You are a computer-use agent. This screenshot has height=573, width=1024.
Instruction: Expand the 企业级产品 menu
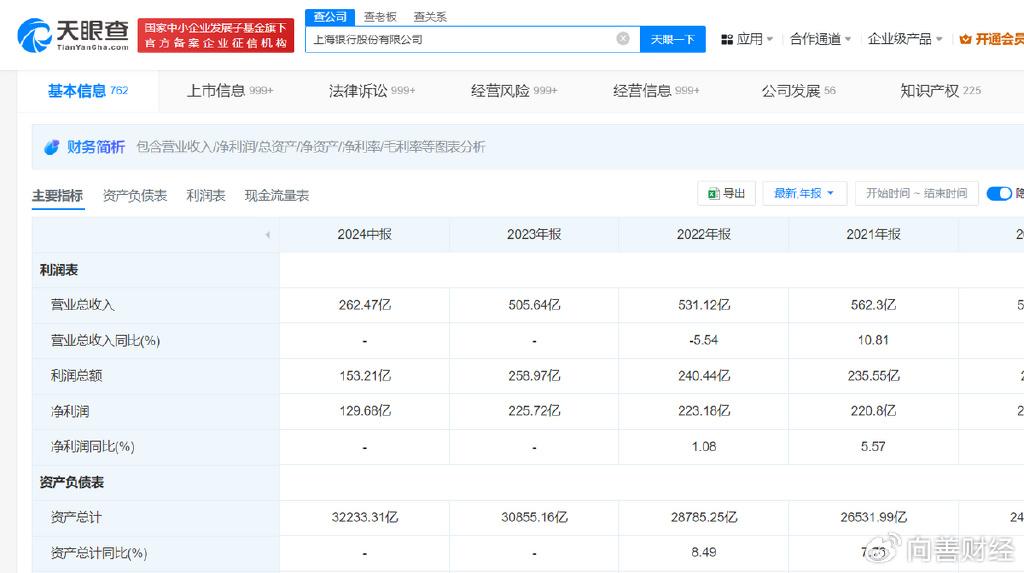pos(905,39)
